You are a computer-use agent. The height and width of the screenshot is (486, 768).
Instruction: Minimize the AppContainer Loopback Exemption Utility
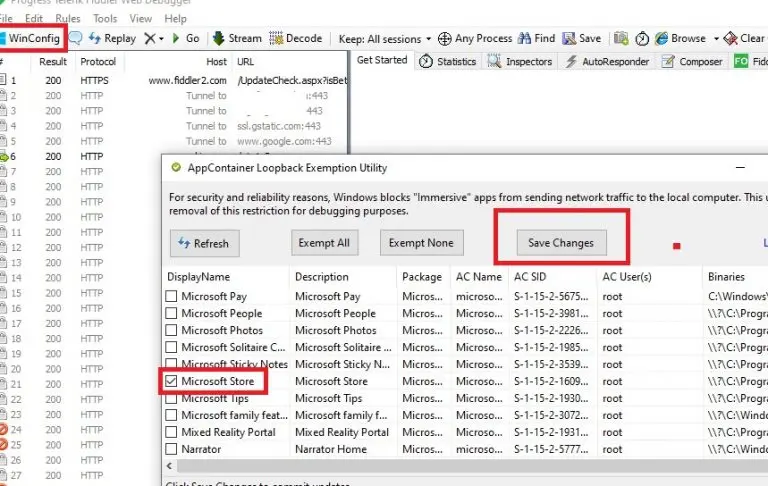pyautogui.click(x=740, y=168)
